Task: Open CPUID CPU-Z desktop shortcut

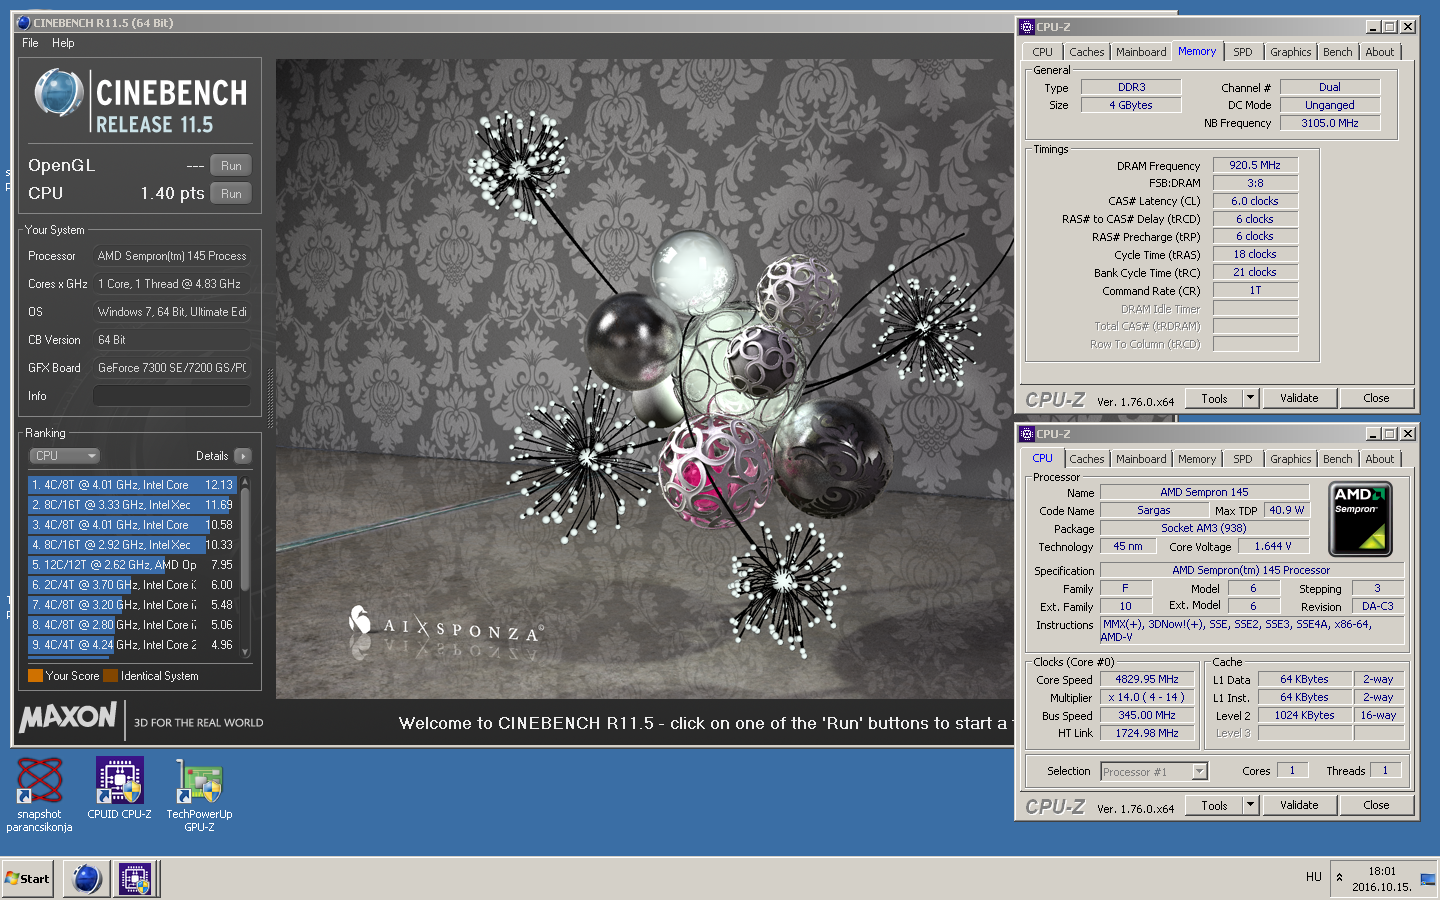Action: (119, 789)
